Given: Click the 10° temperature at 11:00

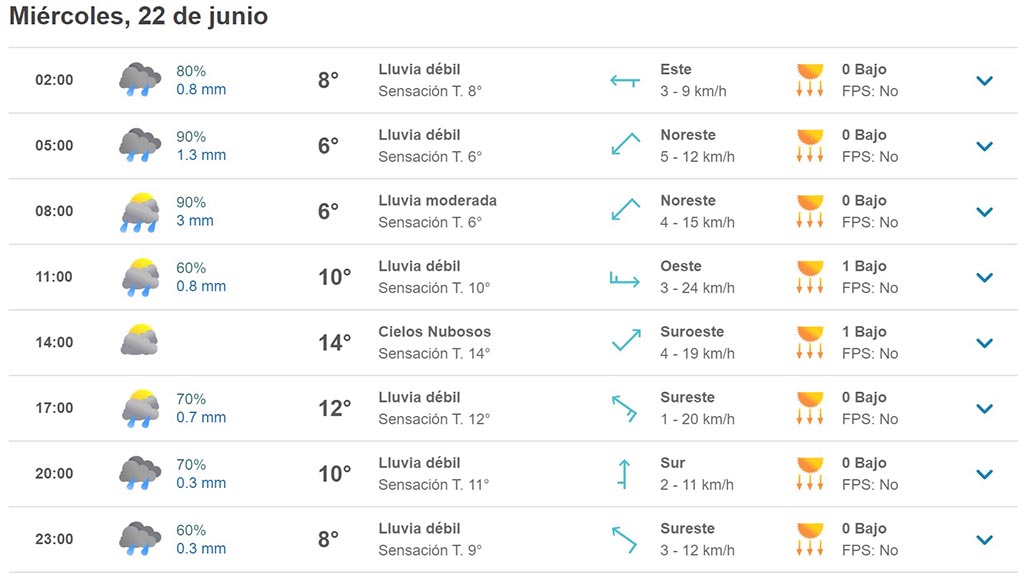Looking at the screenshot, I should (334, 277).
